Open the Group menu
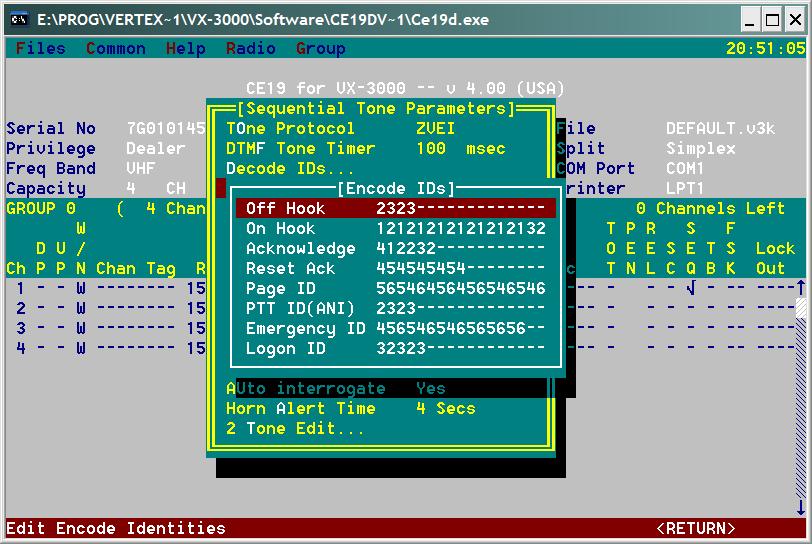 (x=321, y=48)
